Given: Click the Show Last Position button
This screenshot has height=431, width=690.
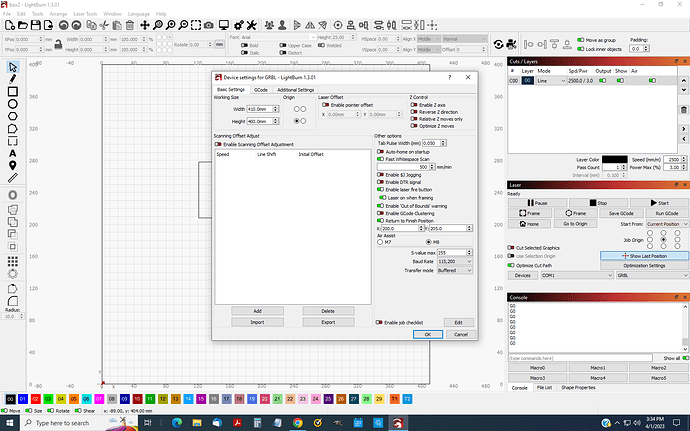Looking at the screenshot, I should click(644, 256).
